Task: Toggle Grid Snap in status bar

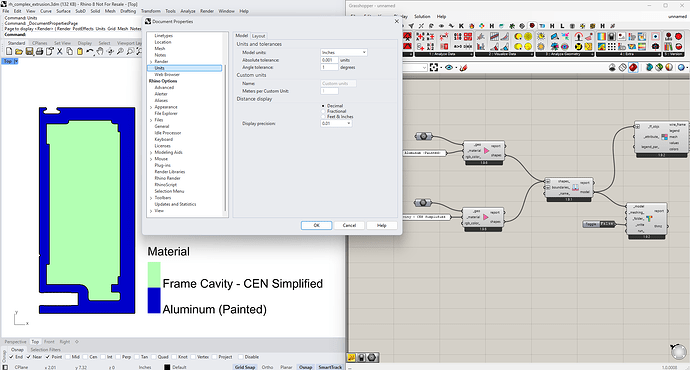Action: point(245,367)
